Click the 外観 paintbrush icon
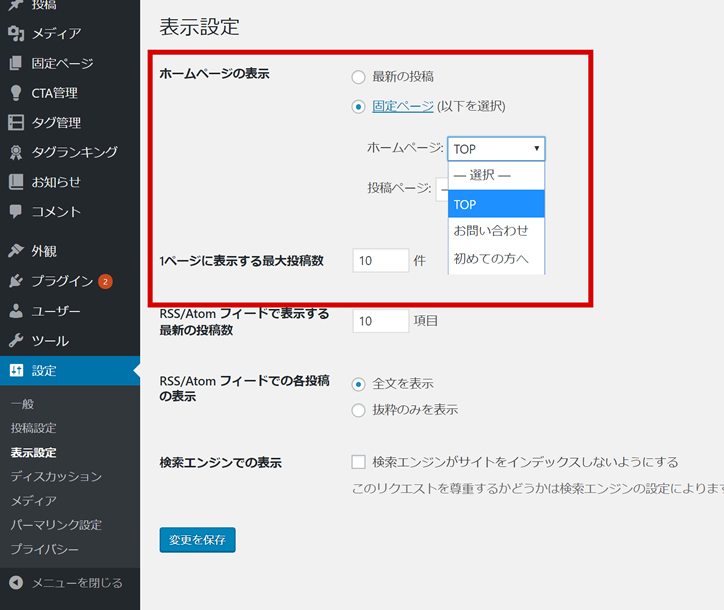The height and width of the screenshot is (610, 724). tap(16, 251)
